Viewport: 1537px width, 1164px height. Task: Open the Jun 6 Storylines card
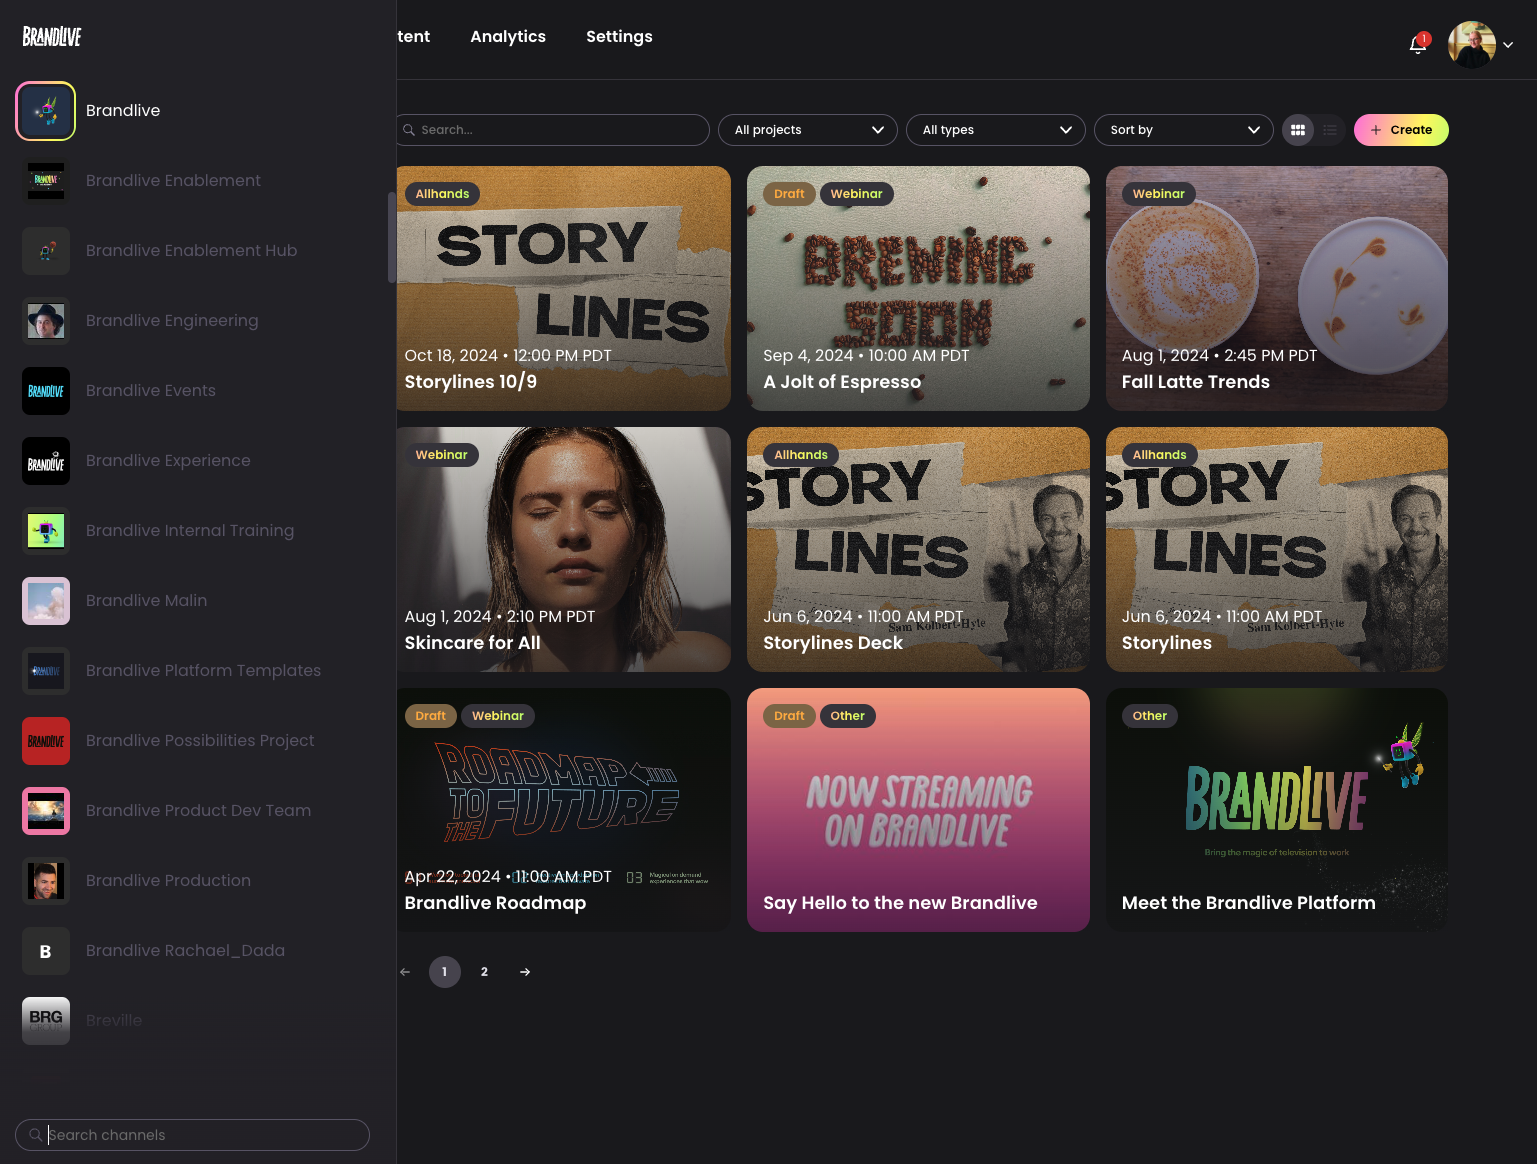tap(1277, 549)
